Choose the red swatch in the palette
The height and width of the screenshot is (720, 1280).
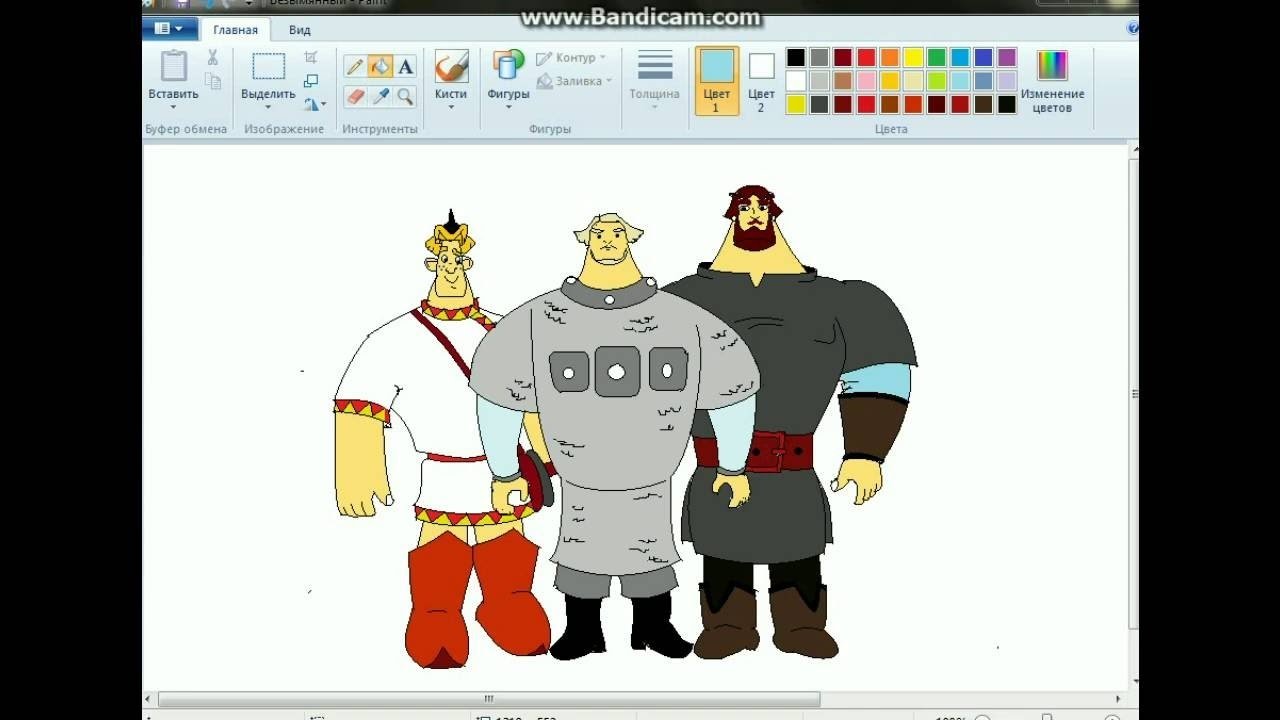point(866,58)
